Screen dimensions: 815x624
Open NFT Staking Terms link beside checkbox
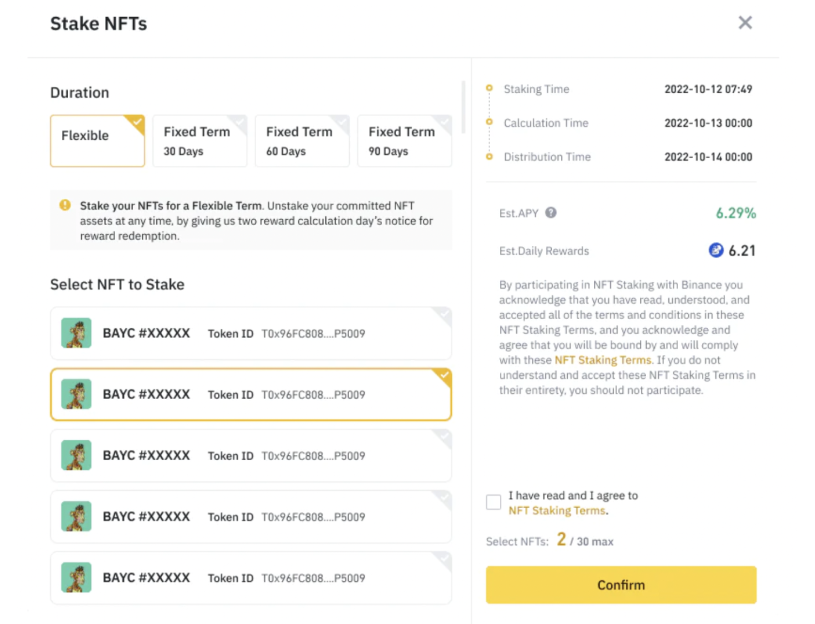557,511
